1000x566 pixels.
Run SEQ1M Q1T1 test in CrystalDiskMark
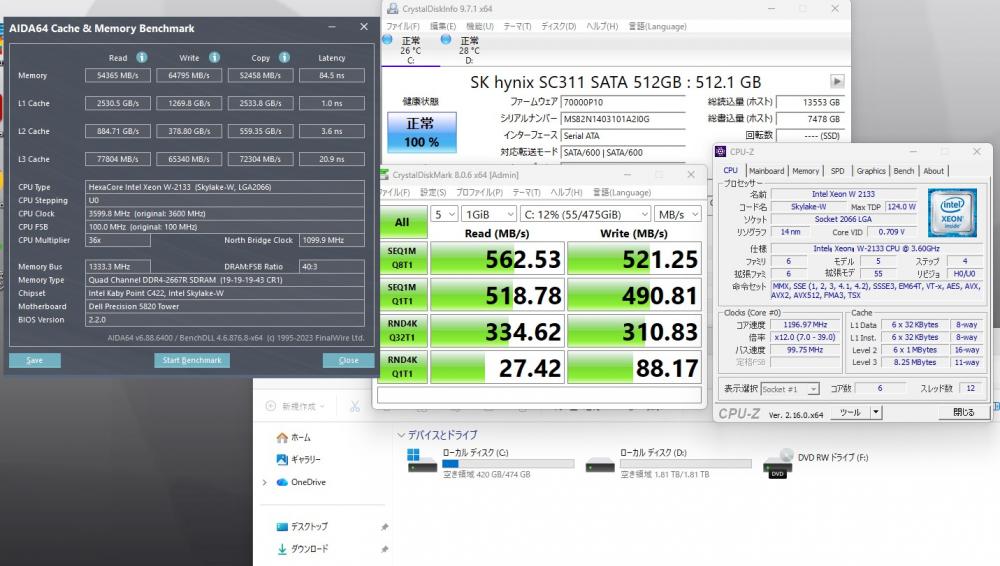click(x=402, y=294)
